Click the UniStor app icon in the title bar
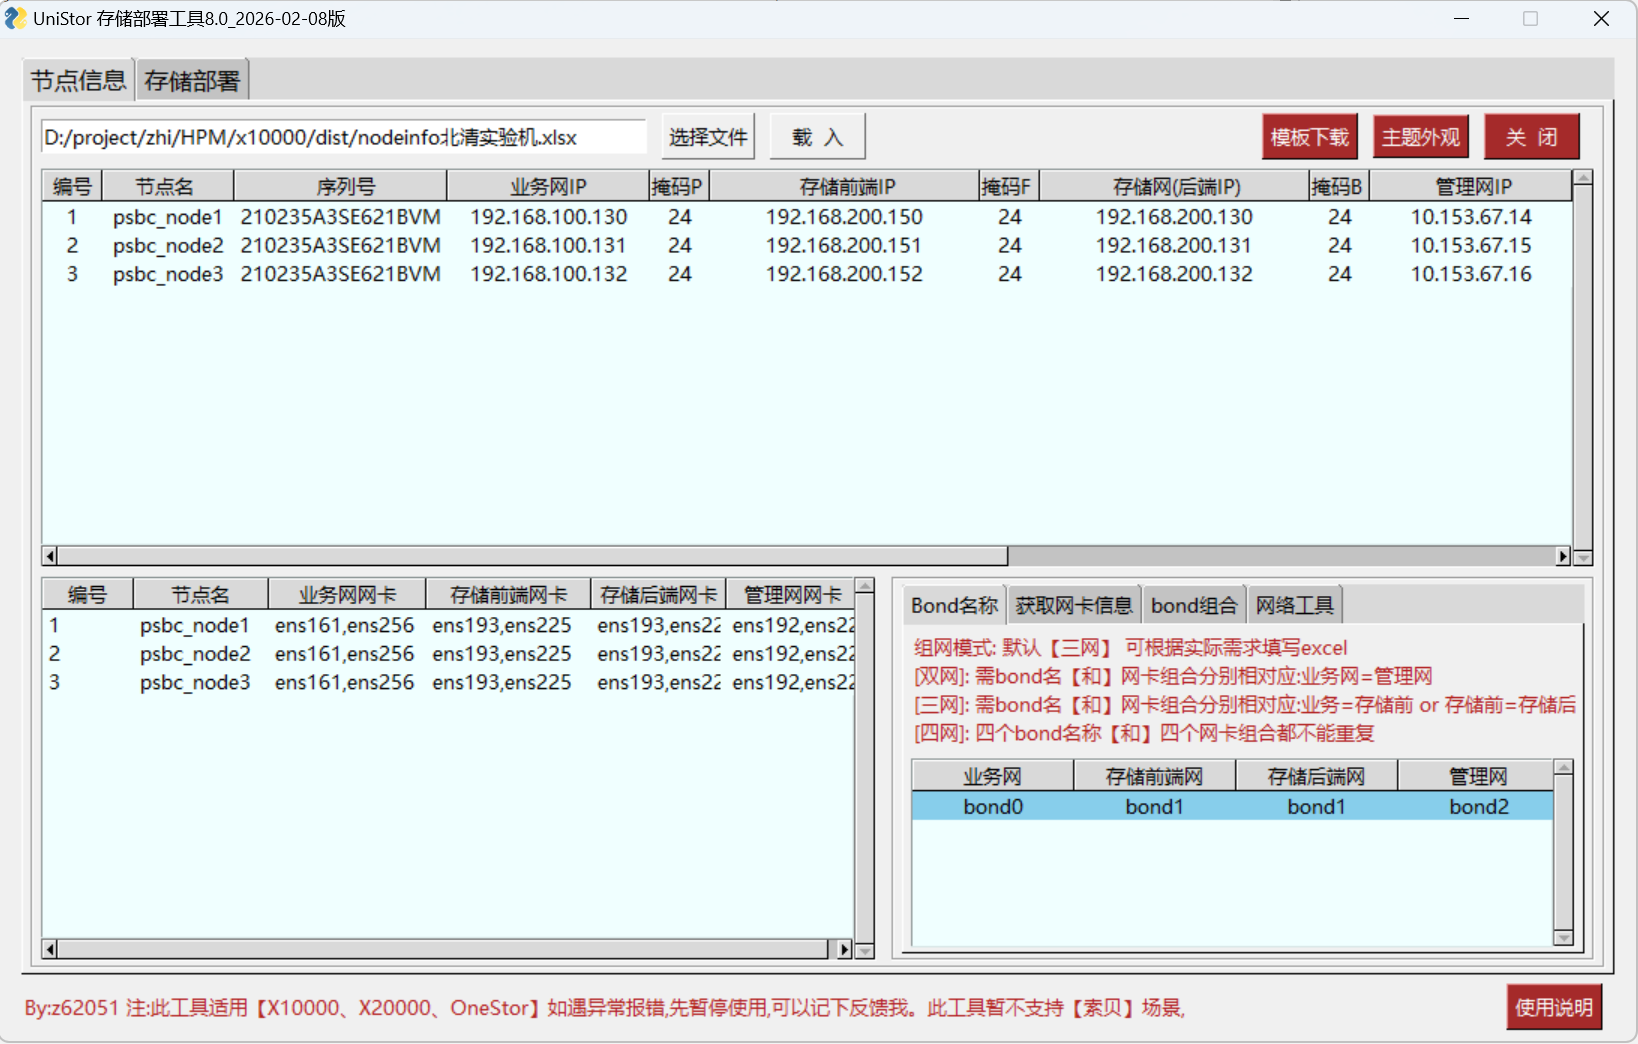This screenshot has height=1044, width=1638. [15, 18]
